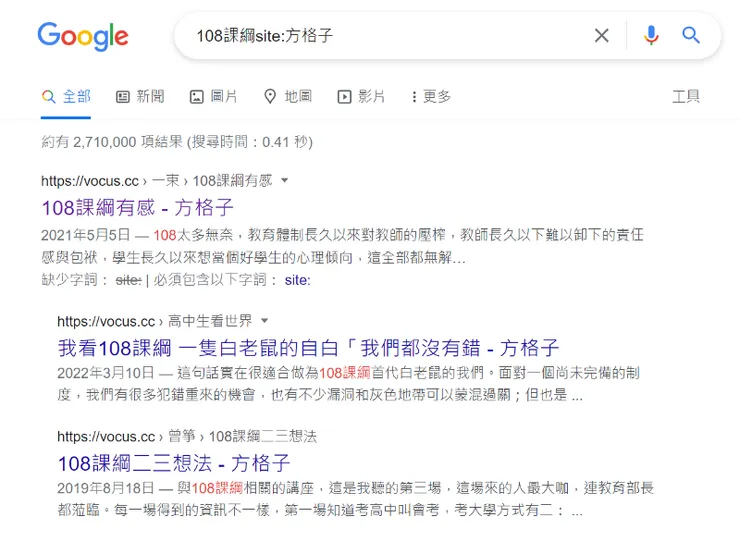Viewport: 740px width, 541px height.
Task: Start voice search with the microphone icon
Action: click(x=651, y=35)
